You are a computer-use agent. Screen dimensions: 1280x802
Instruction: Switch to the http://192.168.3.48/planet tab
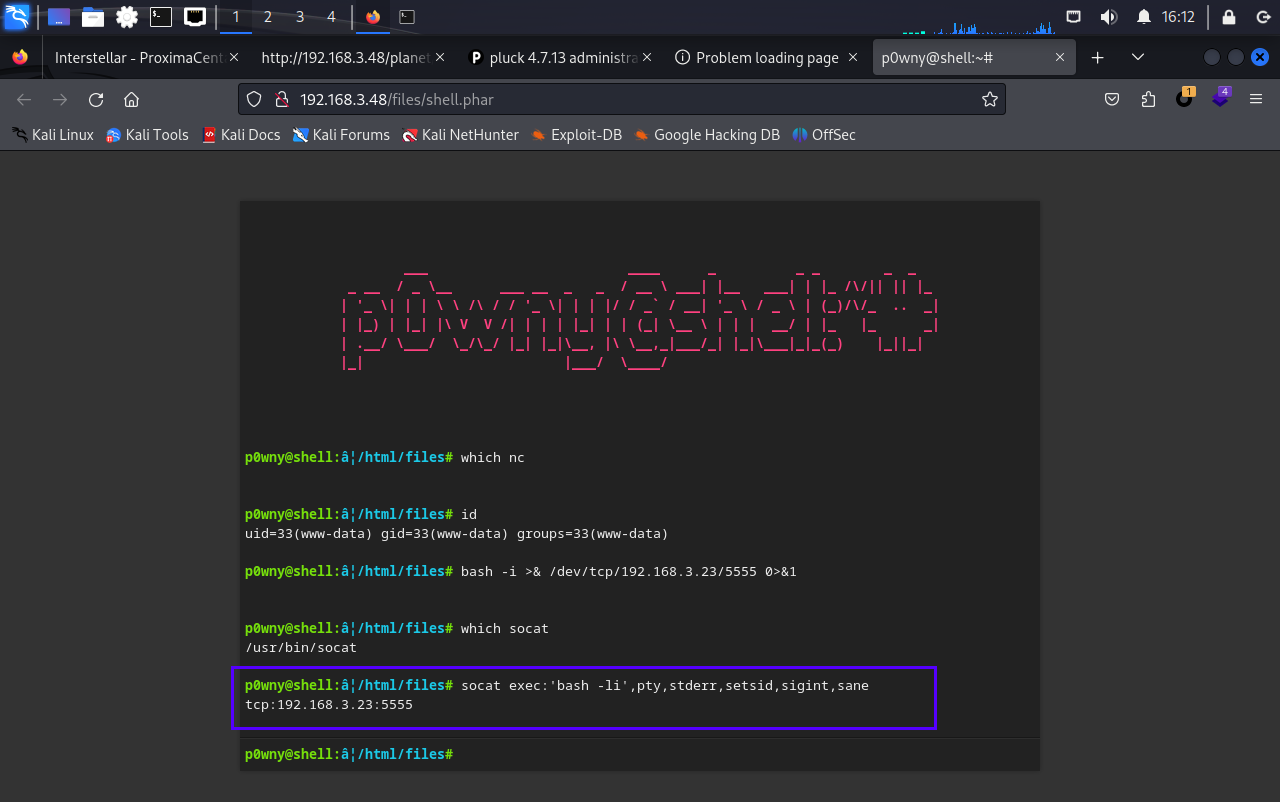click(x=345, y=58)
